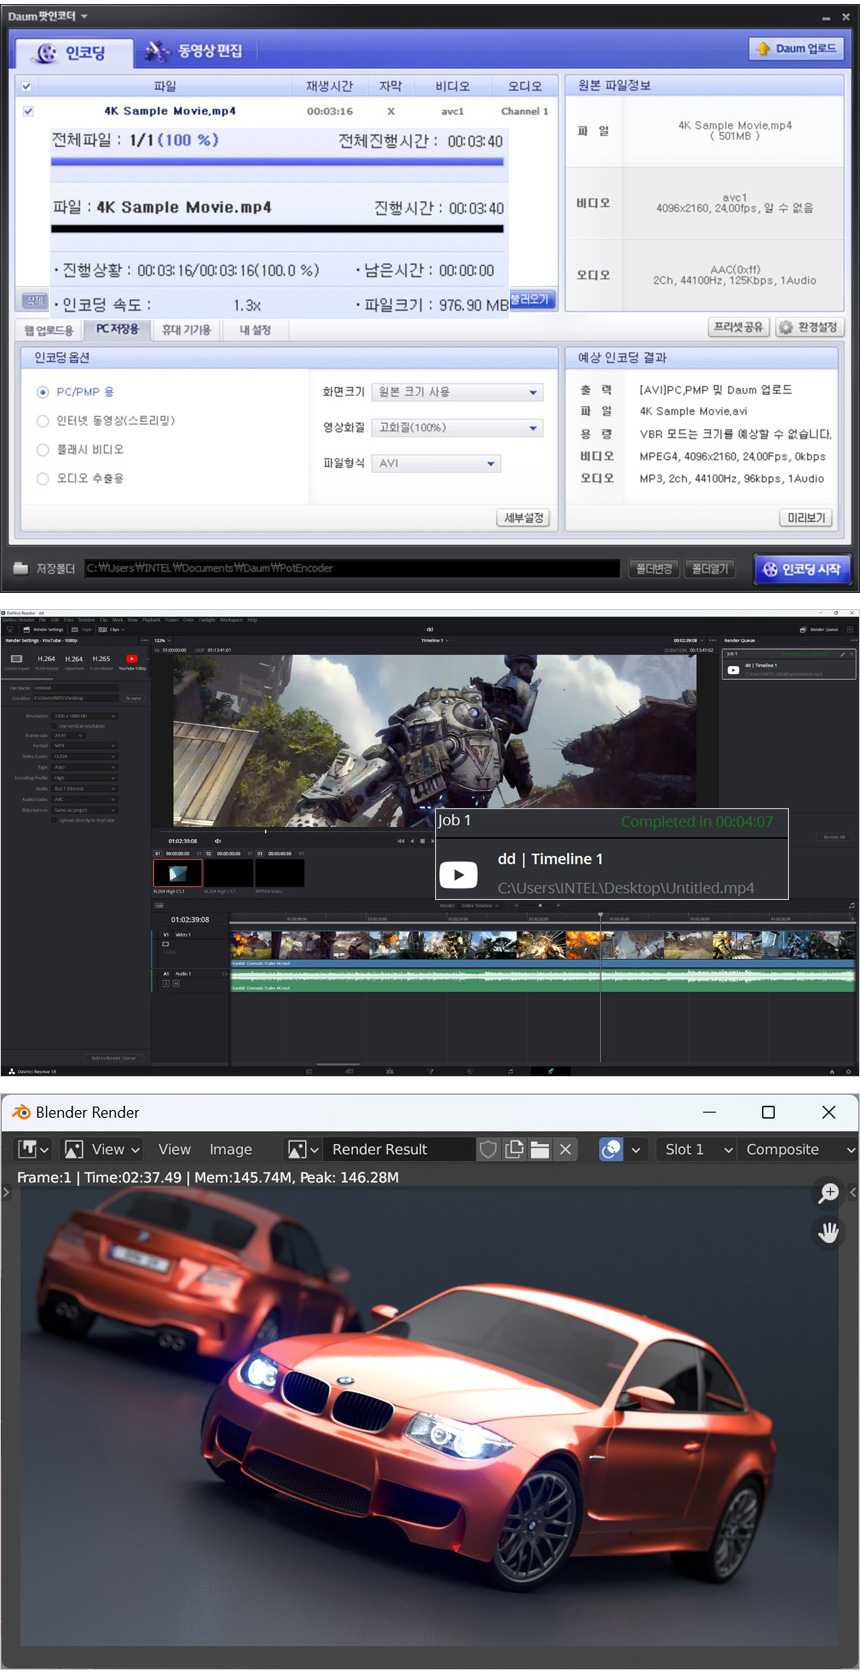Start encoding in PotEncoder
Image resolution: width=860 pixels, height=1675 pixels.
(x=802, y=569)
